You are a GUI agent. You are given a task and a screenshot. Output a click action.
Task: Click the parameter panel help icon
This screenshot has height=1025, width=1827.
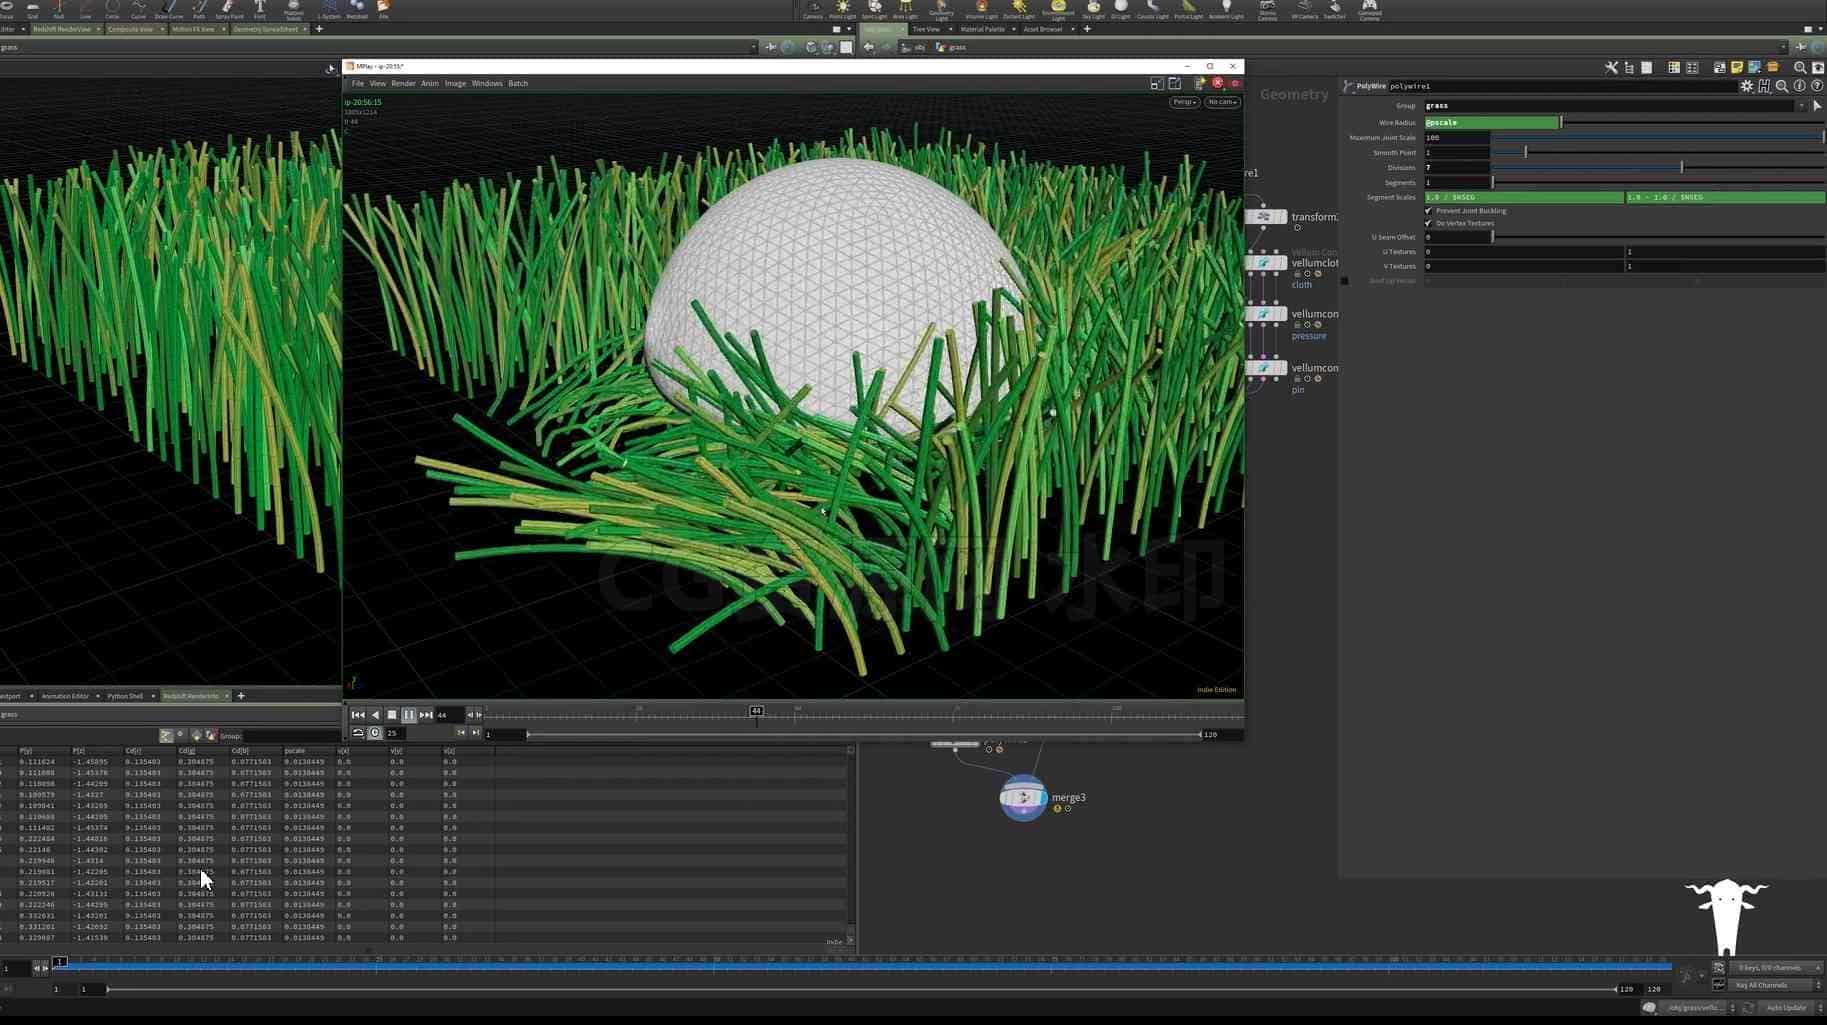point(1817,86)
